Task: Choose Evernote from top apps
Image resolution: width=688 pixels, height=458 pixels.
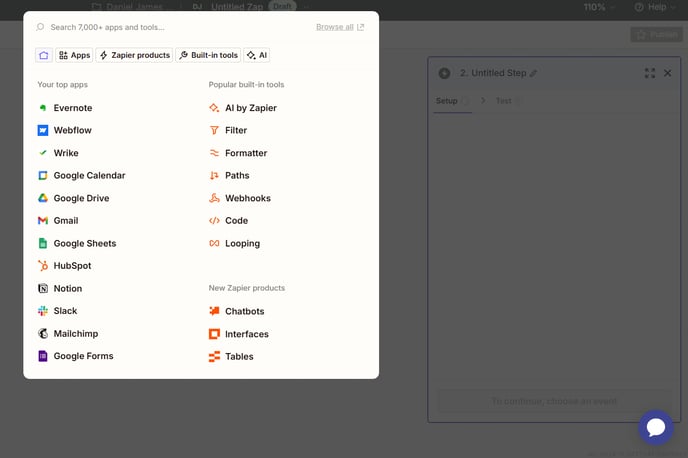Action: (x=73, y=108)
